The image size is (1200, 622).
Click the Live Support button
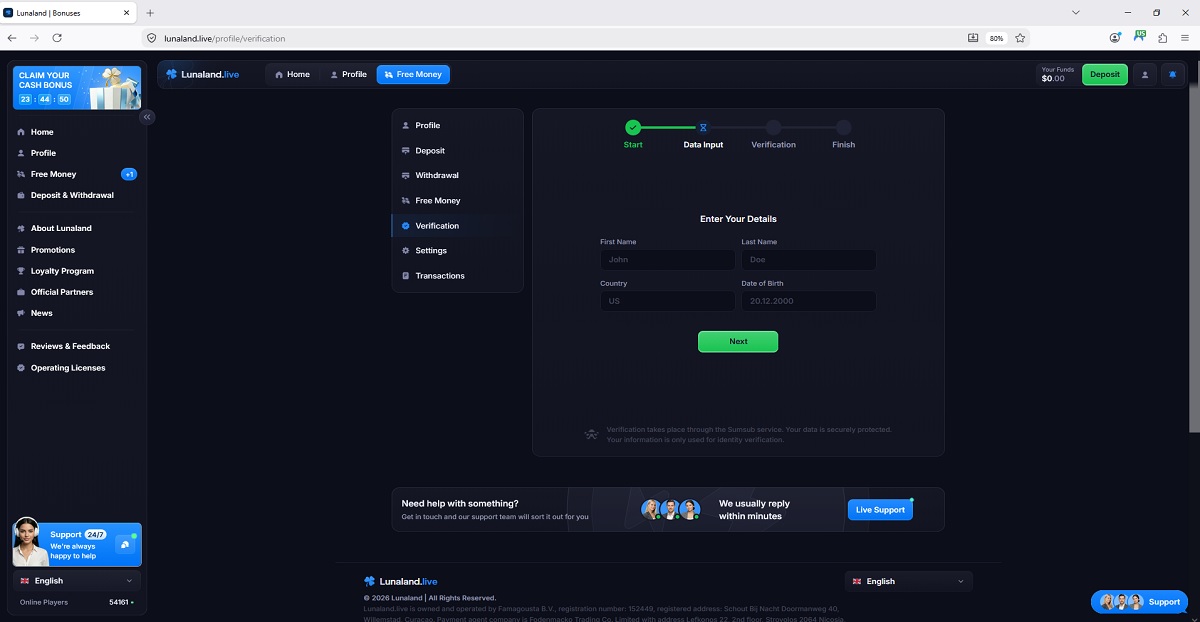coord(880,510)
